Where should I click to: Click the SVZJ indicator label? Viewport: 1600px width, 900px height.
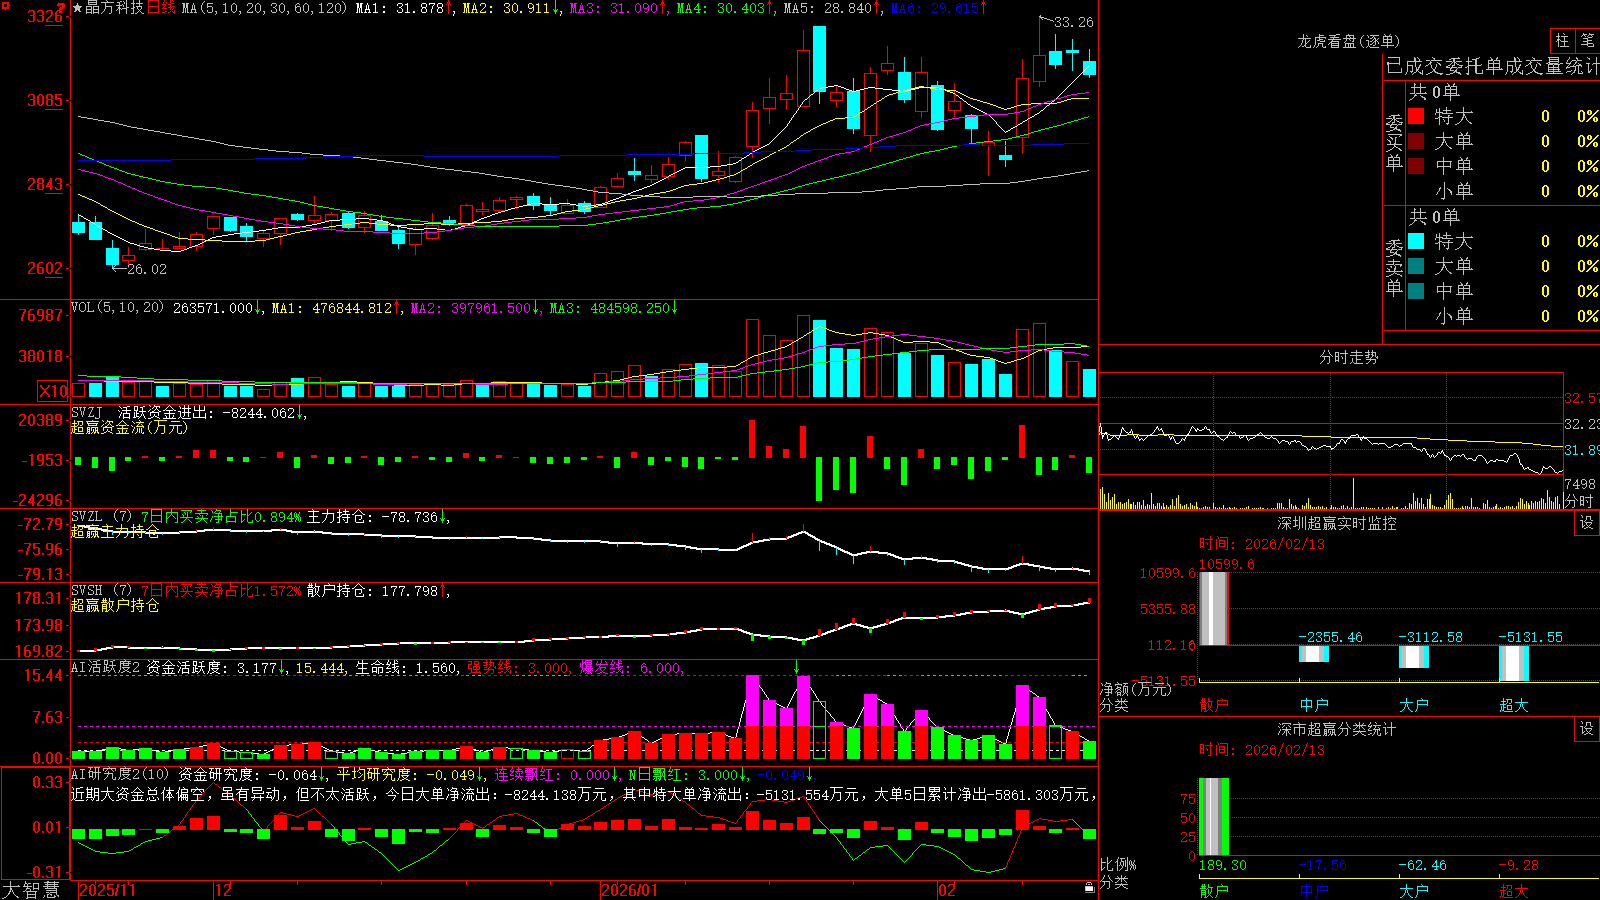(87, 412)
